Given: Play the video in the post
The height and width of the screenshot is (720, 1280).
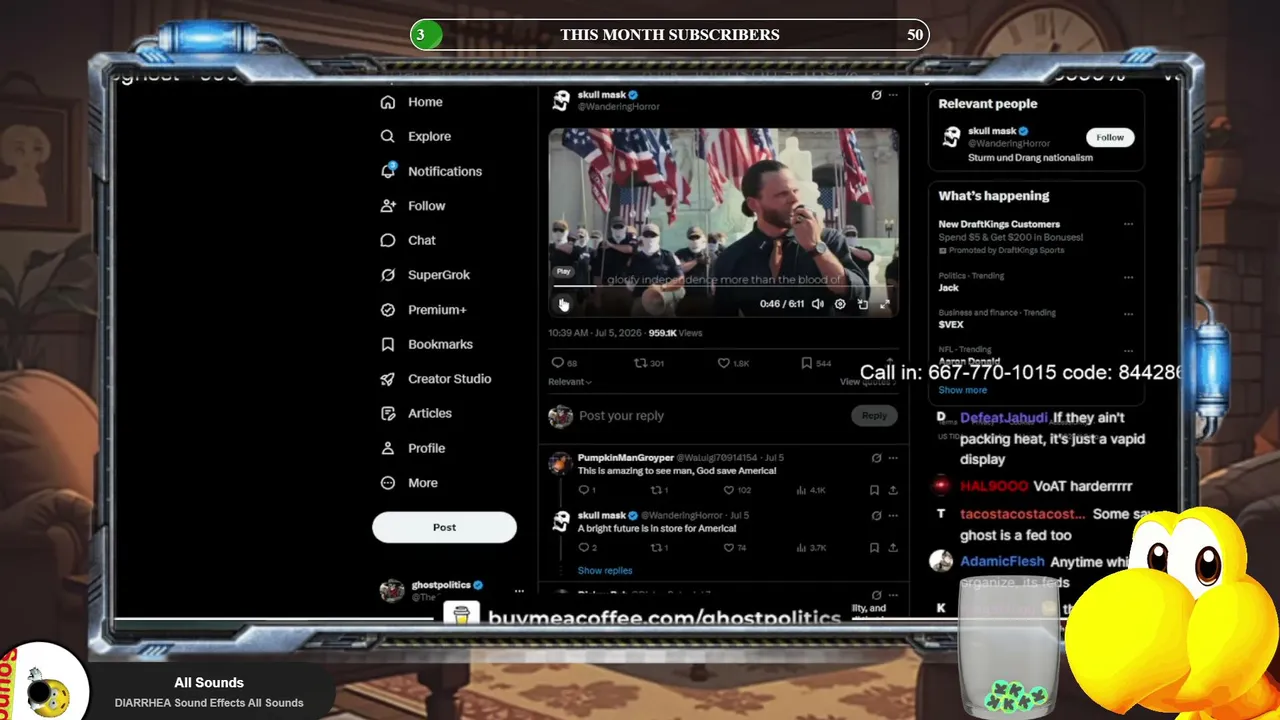Looking at the screenshot, I should (563, 304).
